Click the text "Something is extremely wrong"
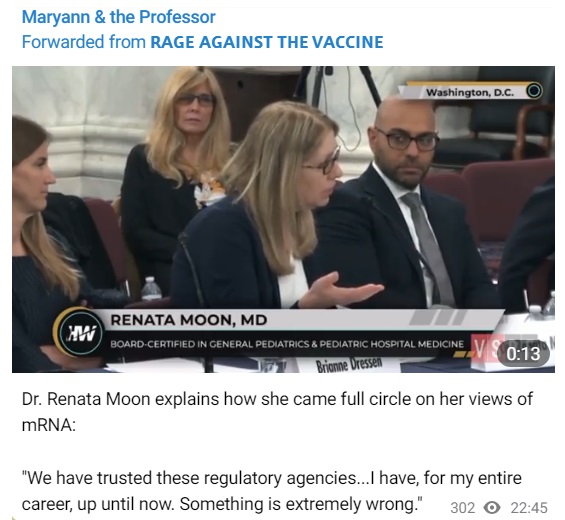Viewport: 565px width, 520px height. (x=301, y=504)
